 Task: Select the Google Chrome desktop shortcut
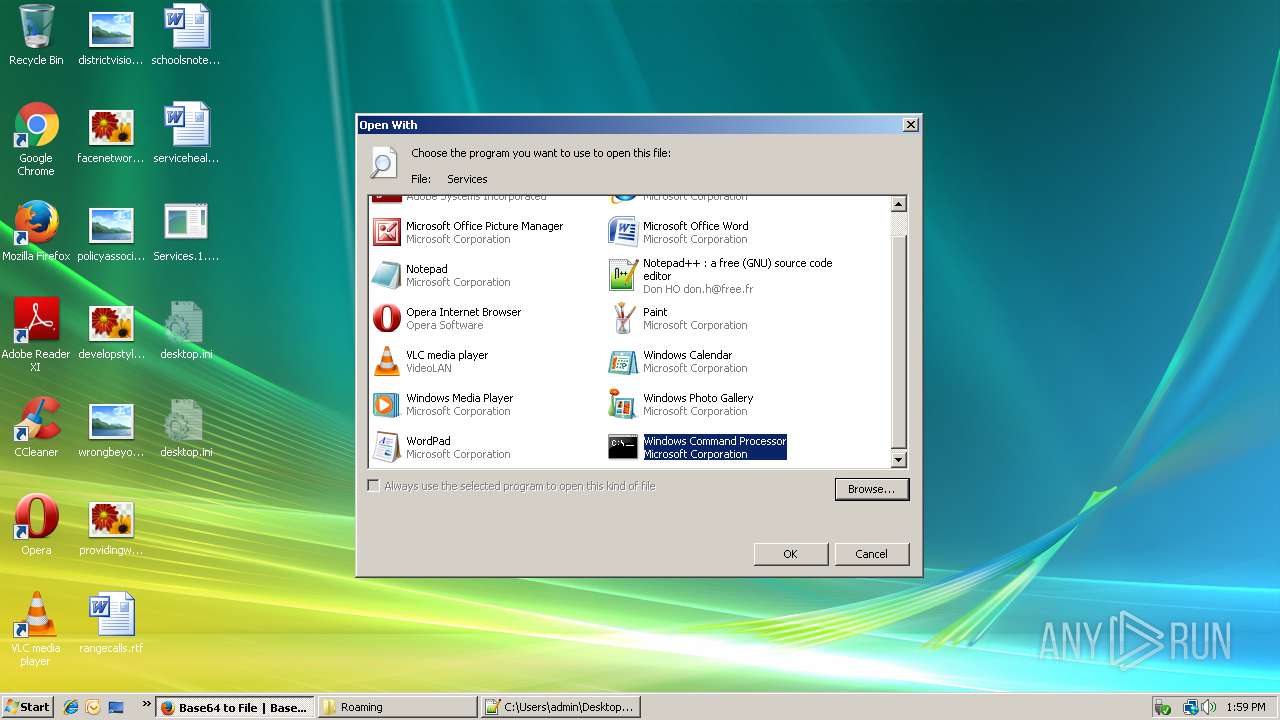click(36, 139)
